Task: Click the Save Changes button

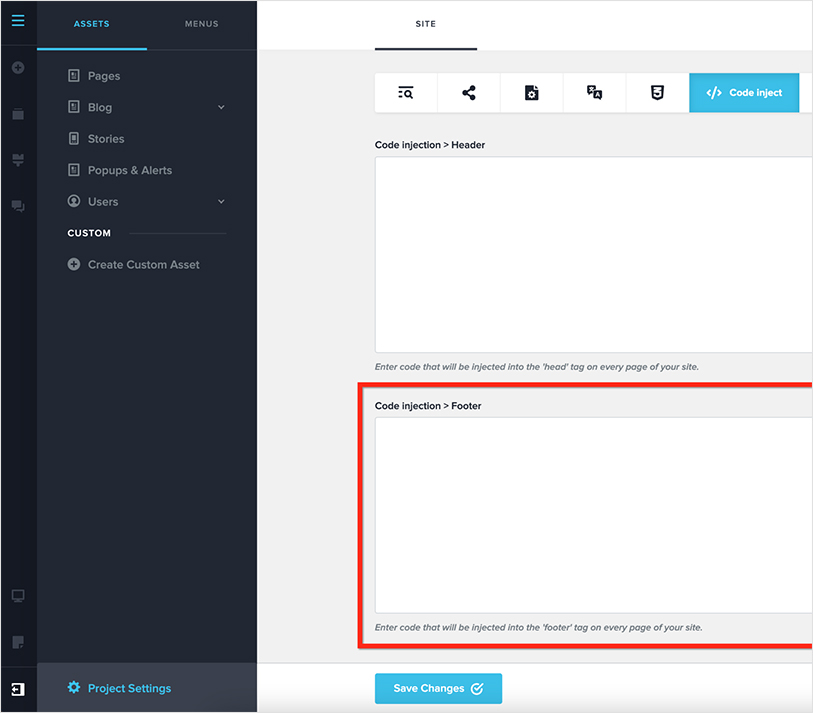Action: click(x=438, y=688)
